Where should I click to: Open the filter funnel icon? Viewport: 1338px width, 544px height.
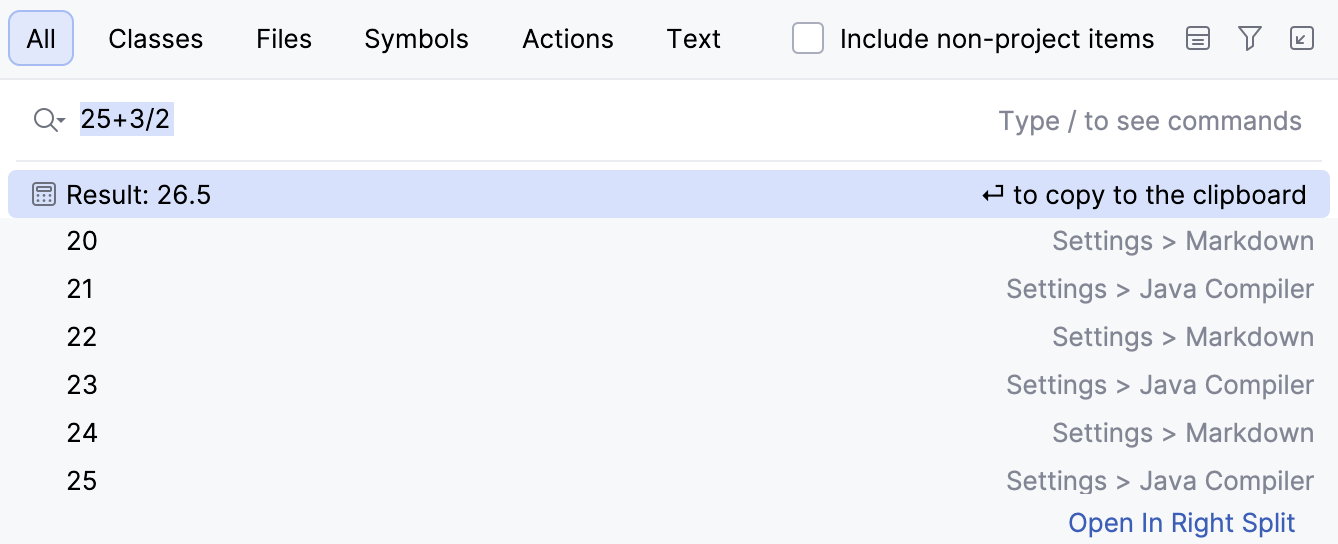tap(1249, 39)
